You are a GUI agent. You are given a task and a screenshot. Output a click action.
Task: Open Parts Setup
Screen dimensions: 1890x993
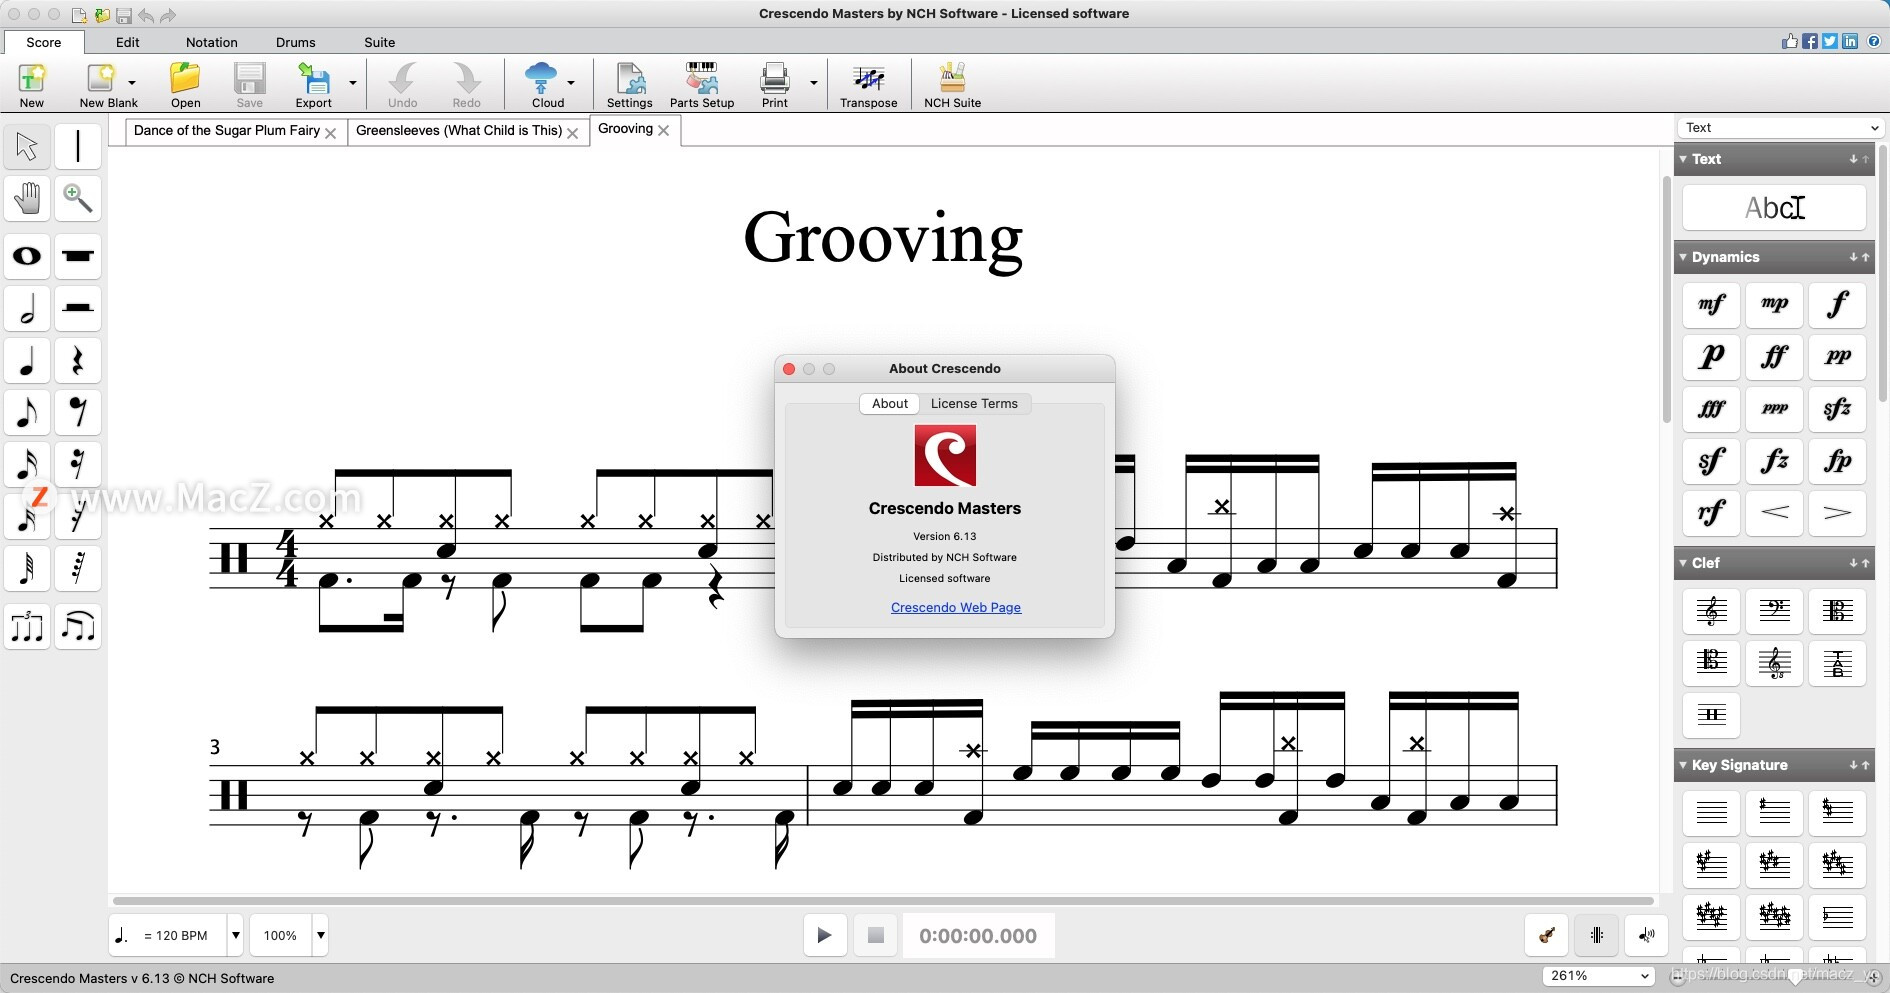pyautogui.click(x=702, y=85)
